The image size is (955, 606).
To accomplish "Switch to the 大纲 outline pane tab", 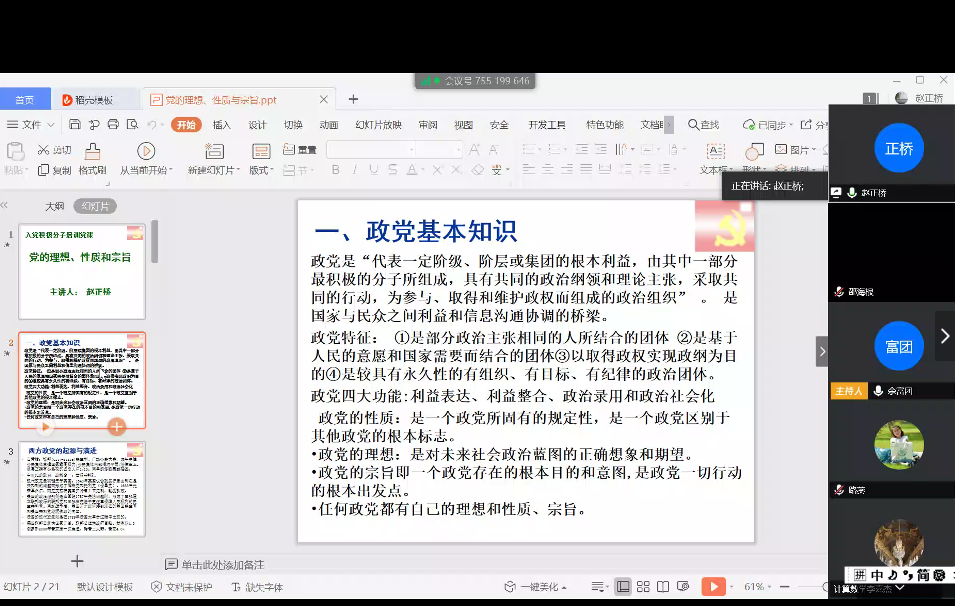I will (x=54, y=206).
